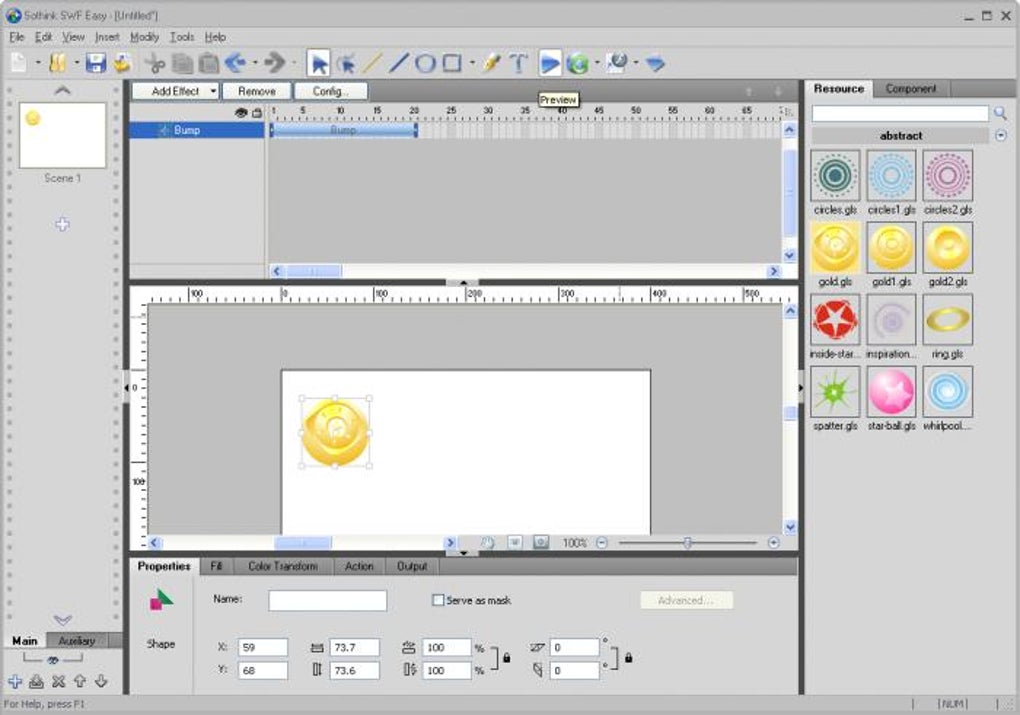
Task: Click the Remove effect button
Action: pos(257,91)
